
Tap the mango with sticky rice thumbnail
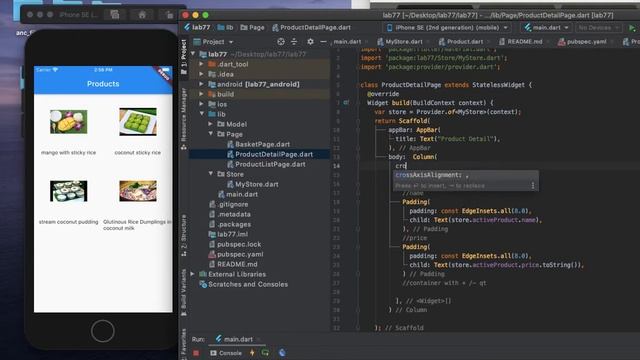[69, 121]
